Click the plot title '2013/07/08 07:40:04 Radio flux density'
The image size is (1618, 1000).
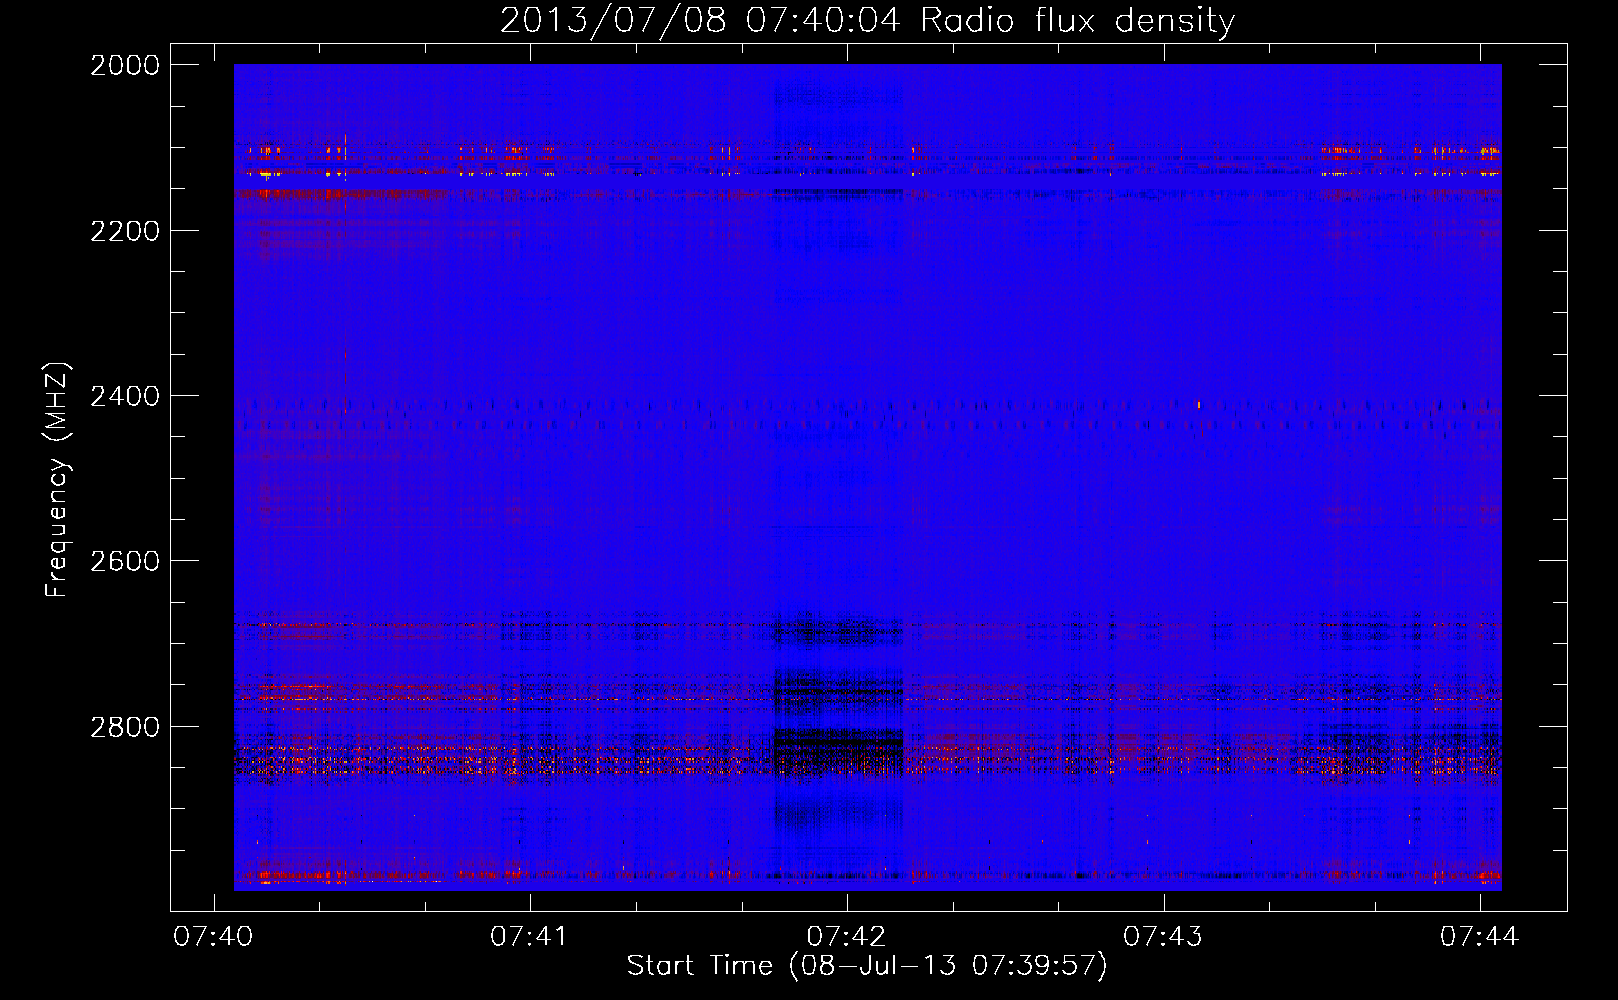pos(867,20)
